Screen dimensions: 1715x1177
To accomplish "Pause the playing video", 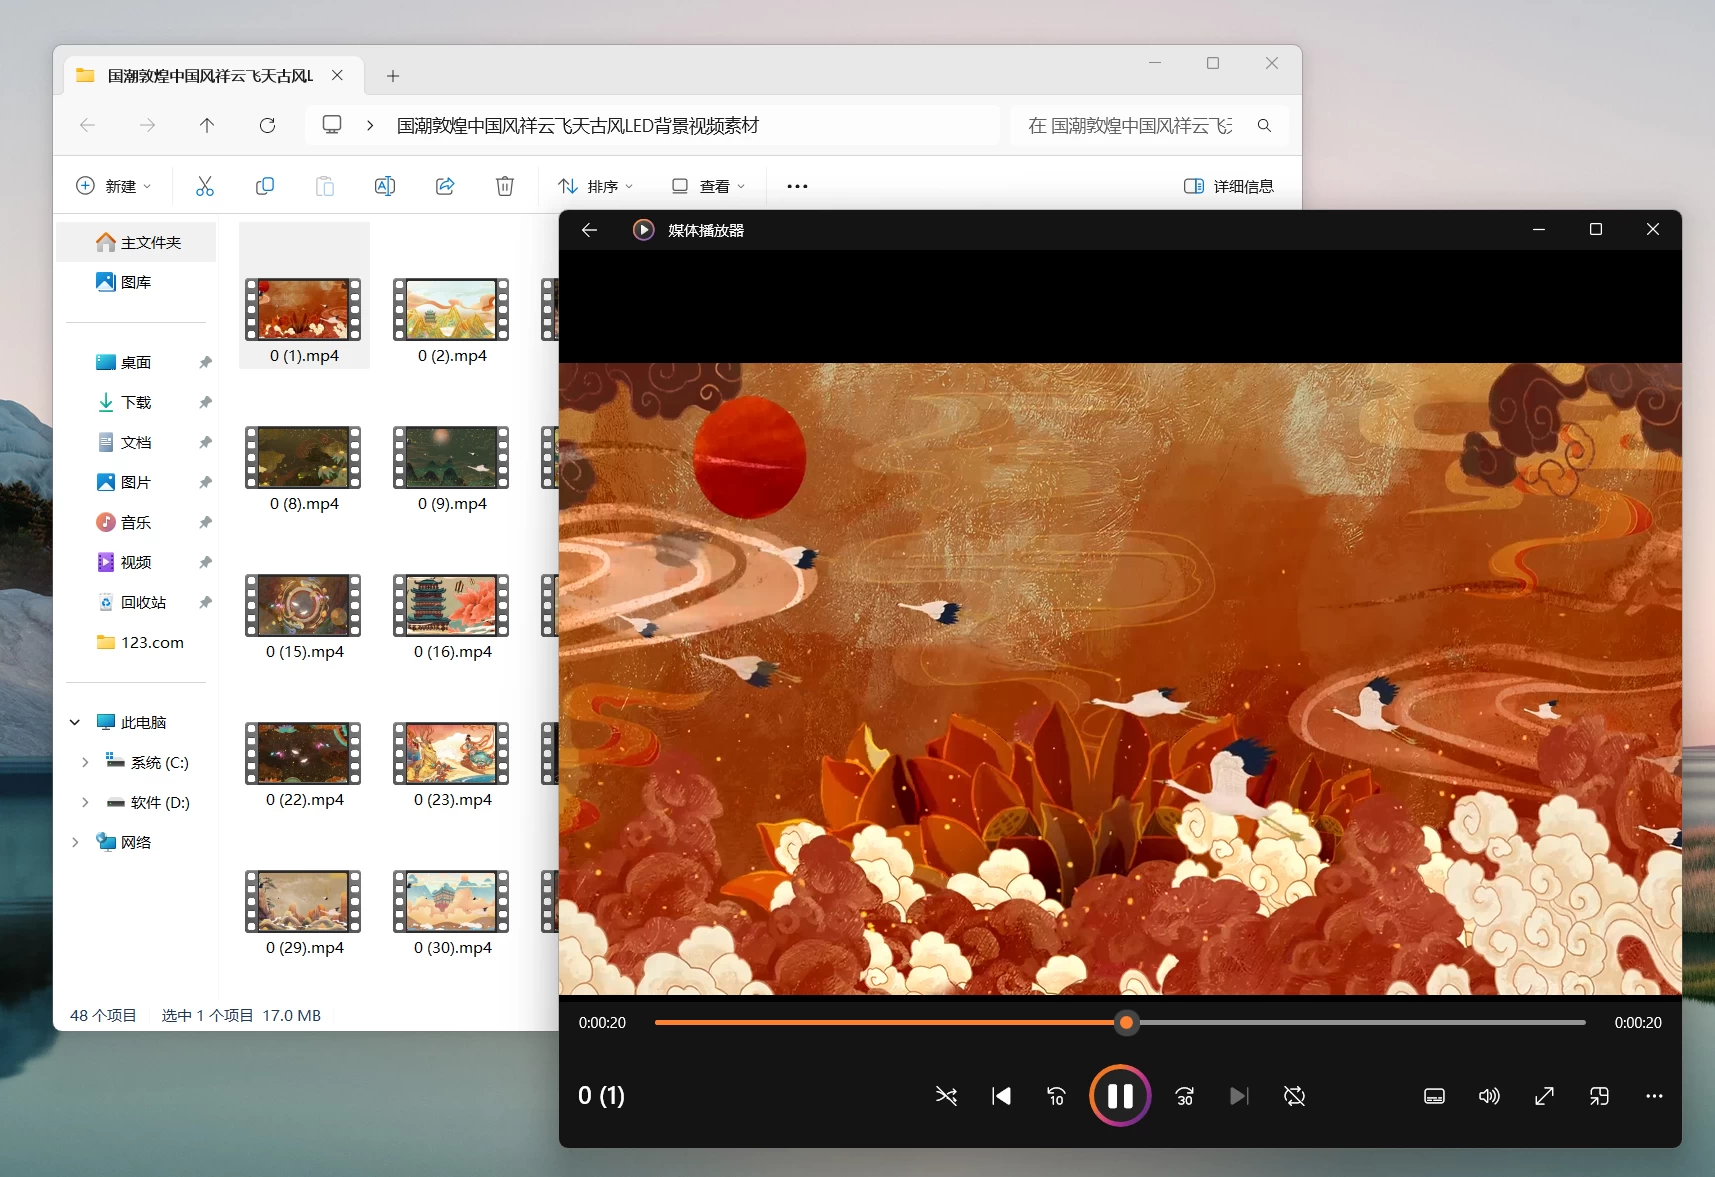I will tap(1119, 1096).
